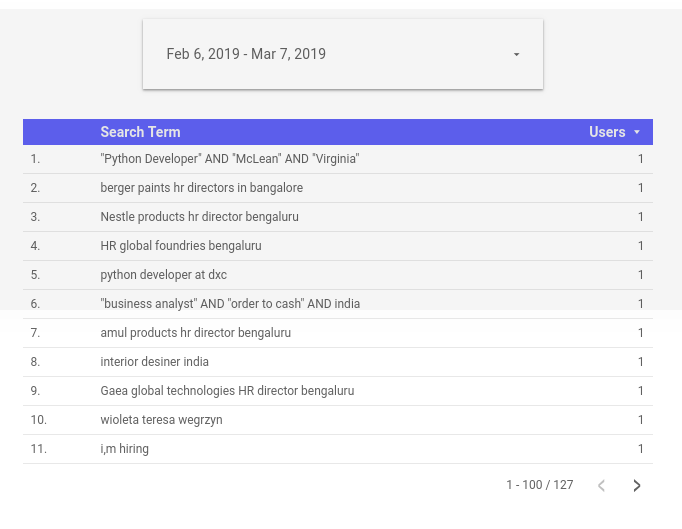The width and height of the screenshot is (682, 529).
Task: Select interior desiner india search term
Action: (x=154, y=362)
